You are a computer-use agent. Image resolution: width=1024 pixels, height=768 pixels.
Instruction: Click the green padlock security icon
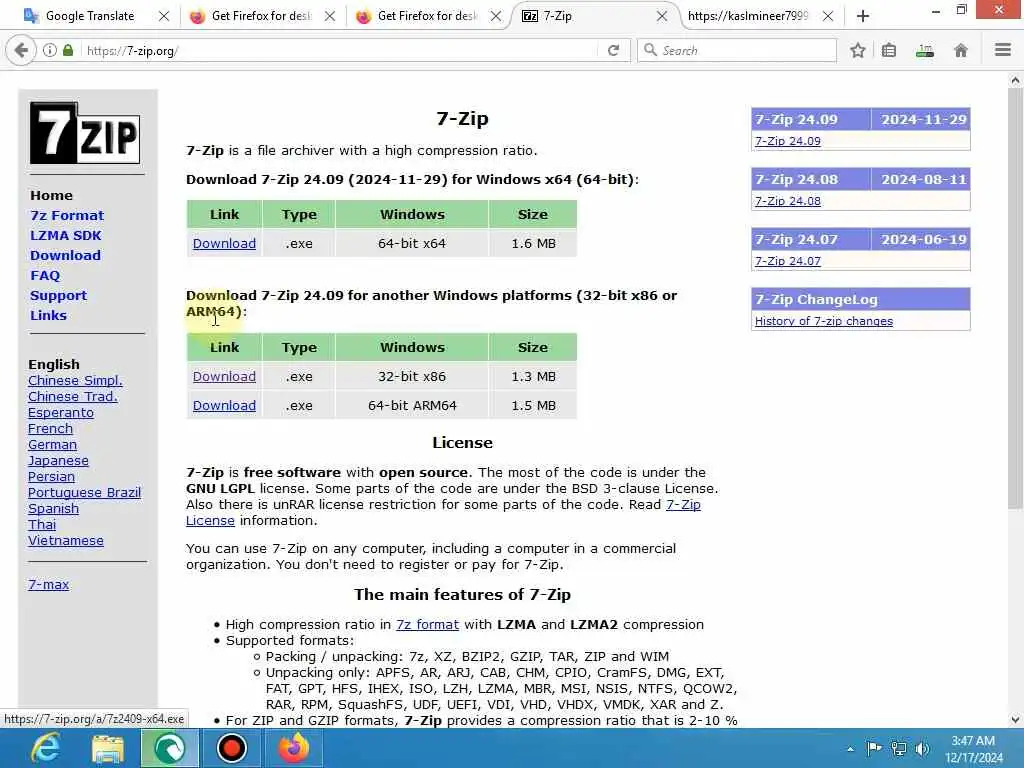click(x=68, y=50)
